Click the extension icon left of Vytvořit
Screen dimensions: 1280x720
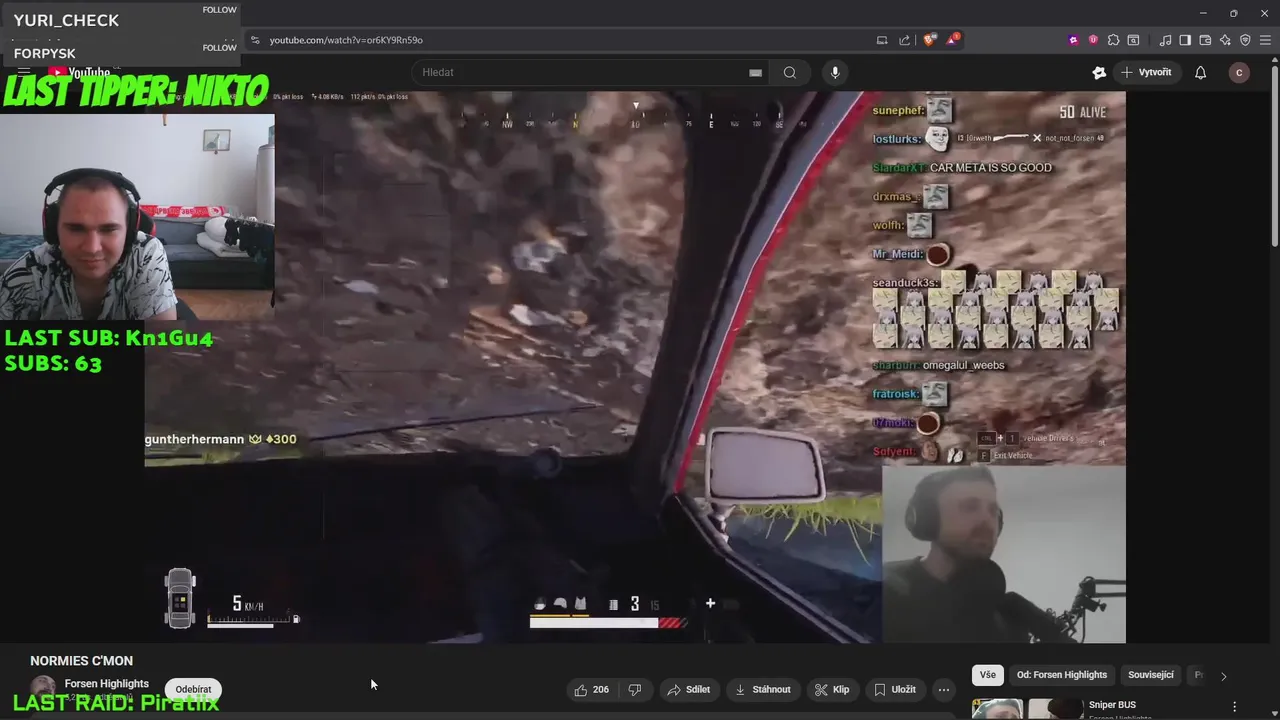point(1099,72)
